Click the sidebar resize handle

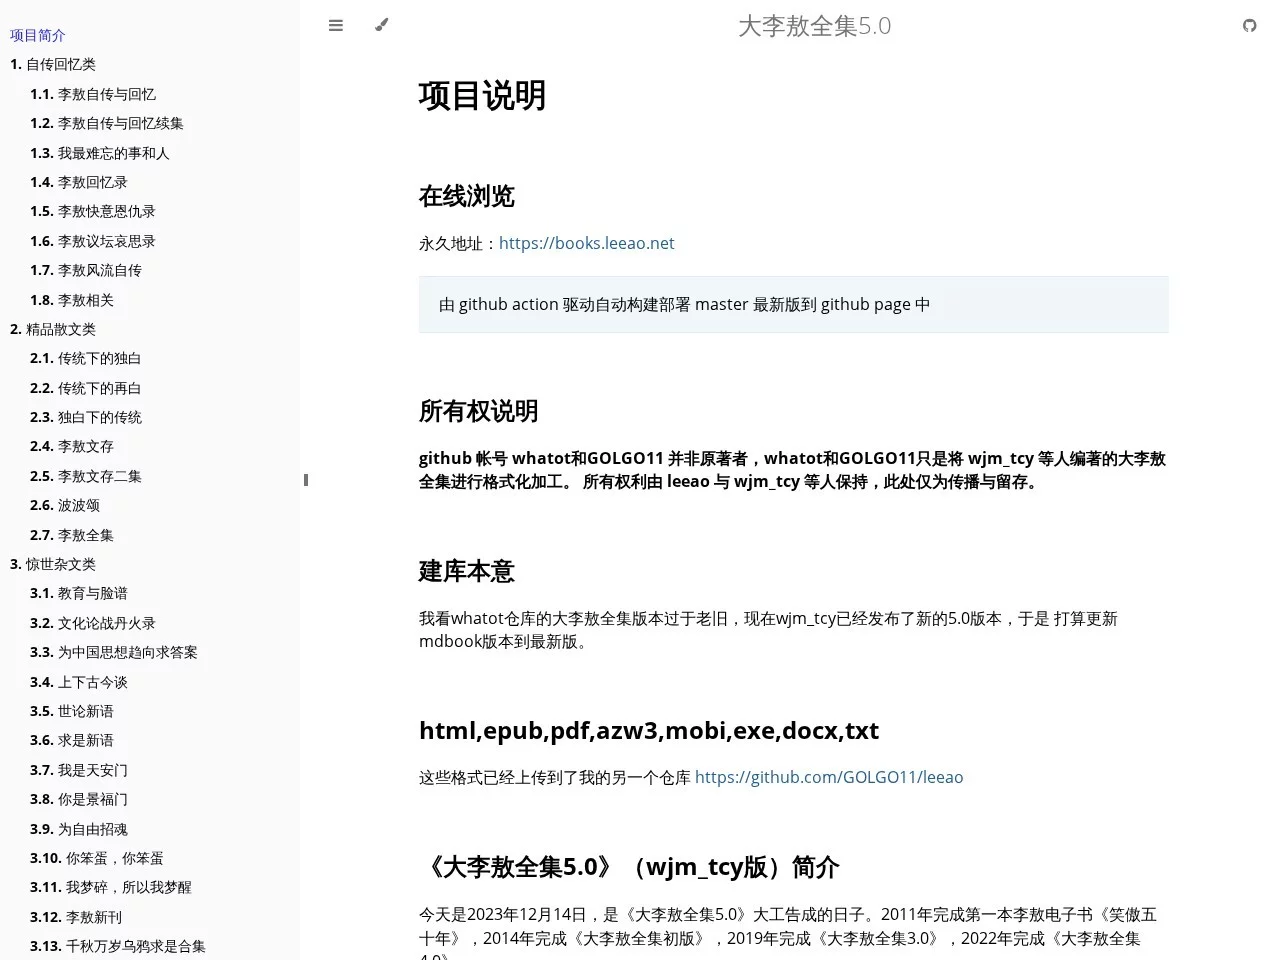(305, 480)
